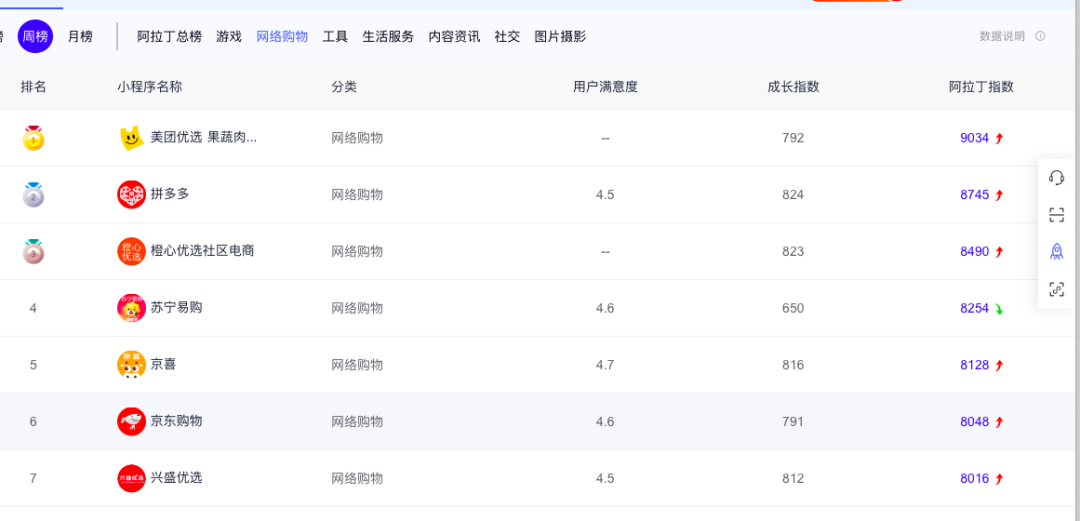Viewport: 1080px width, 521px height.
Task: Click the 排名 column header
Action: 33,87
